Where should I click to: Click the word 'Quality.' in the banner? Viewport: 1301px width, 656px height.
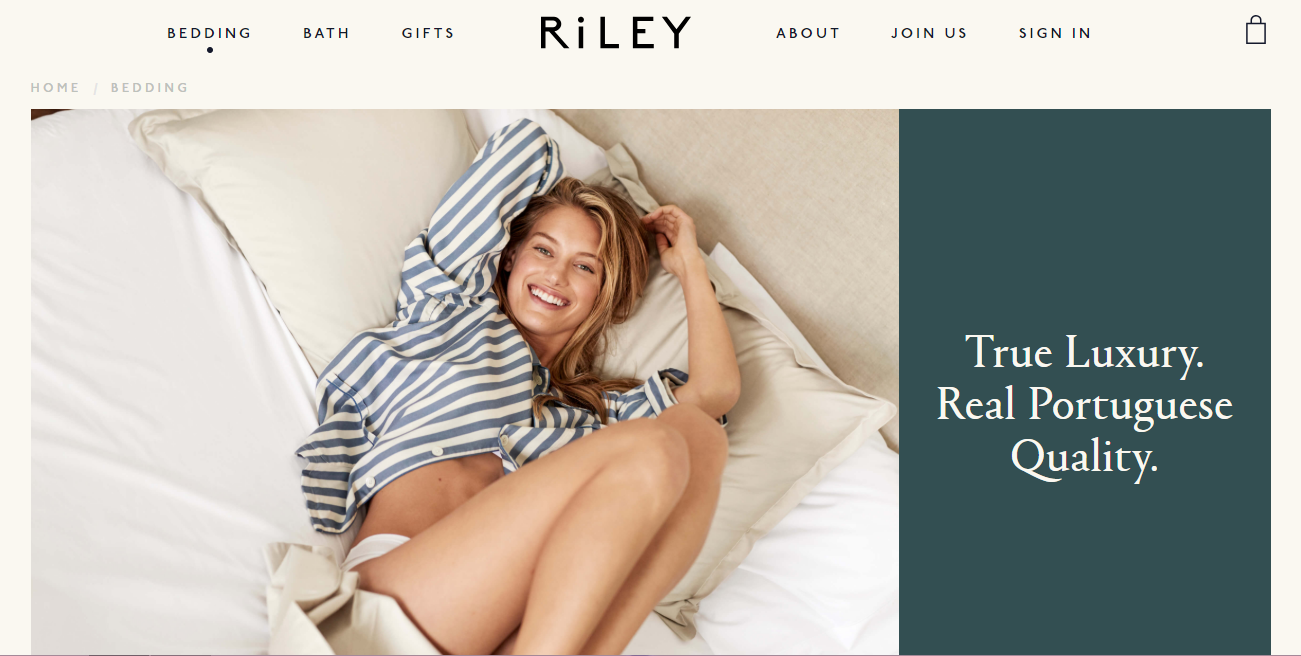point(1084,458)
